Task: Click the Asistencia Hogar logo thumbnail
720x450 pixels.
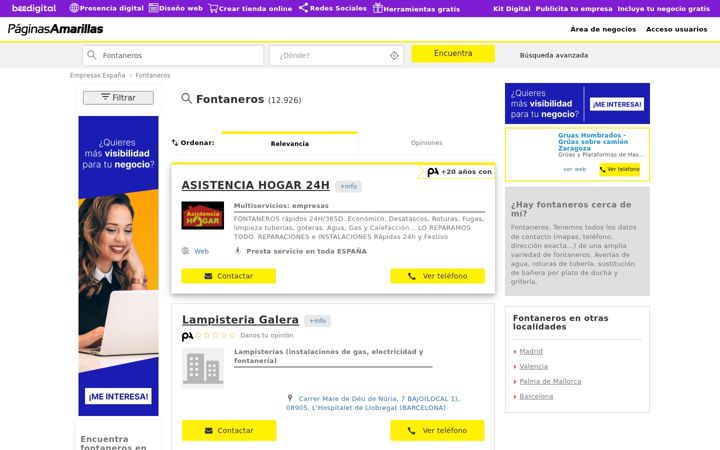Action: tap(202, 215)
